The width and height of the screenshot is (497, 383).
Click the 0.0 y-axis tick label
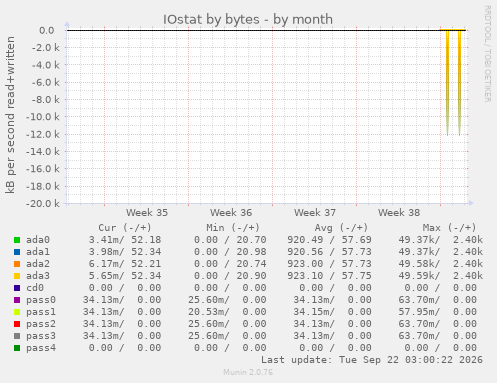pos(47,30)
